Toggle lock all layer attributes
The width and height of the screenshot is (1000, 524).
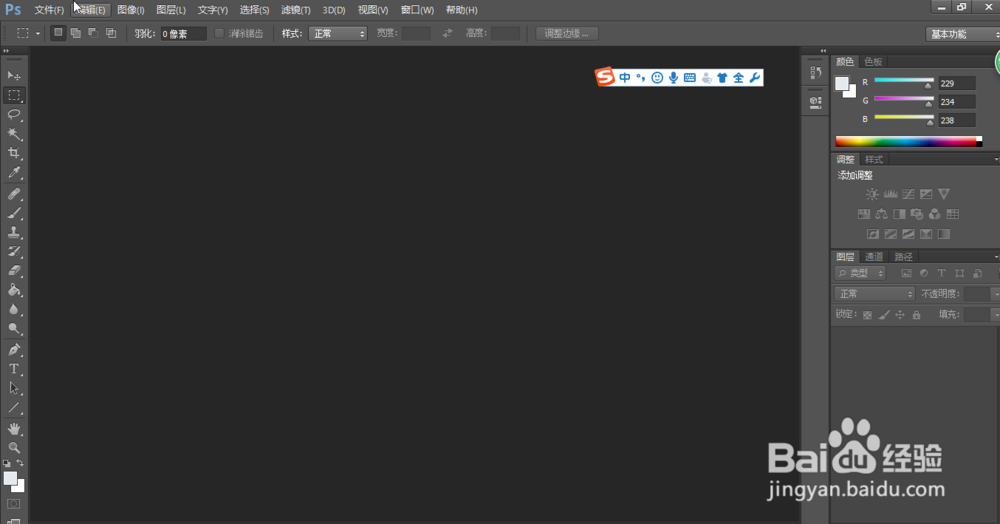(916, 315)
